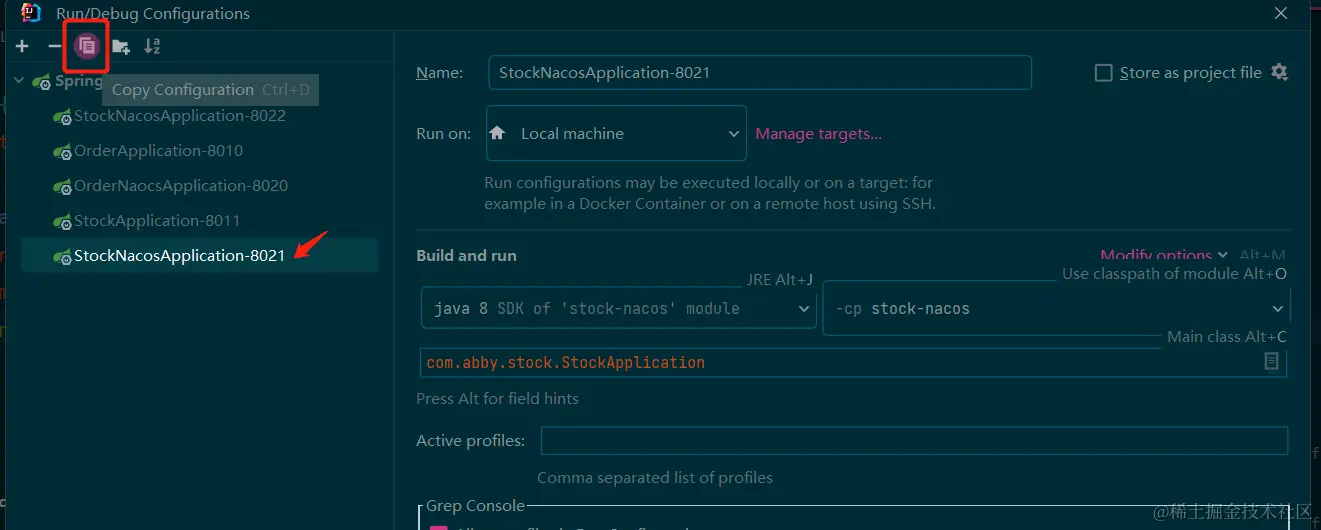This screenshot has height=530, width=1321.
Task: Open the java 8 SDK JRE dropdown
Action: pyautogui.click(x=619, y=309)
